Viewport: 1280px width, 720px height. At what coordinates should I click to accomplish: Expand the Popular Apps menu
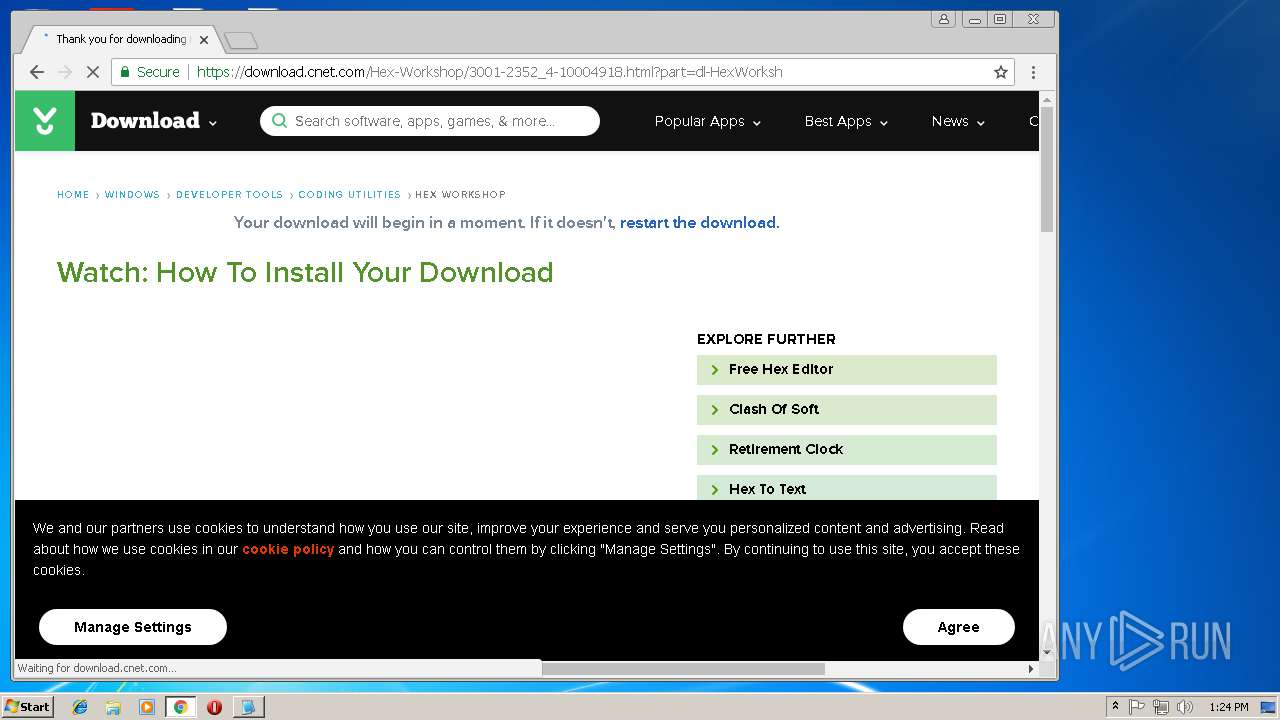pos(708,121)
